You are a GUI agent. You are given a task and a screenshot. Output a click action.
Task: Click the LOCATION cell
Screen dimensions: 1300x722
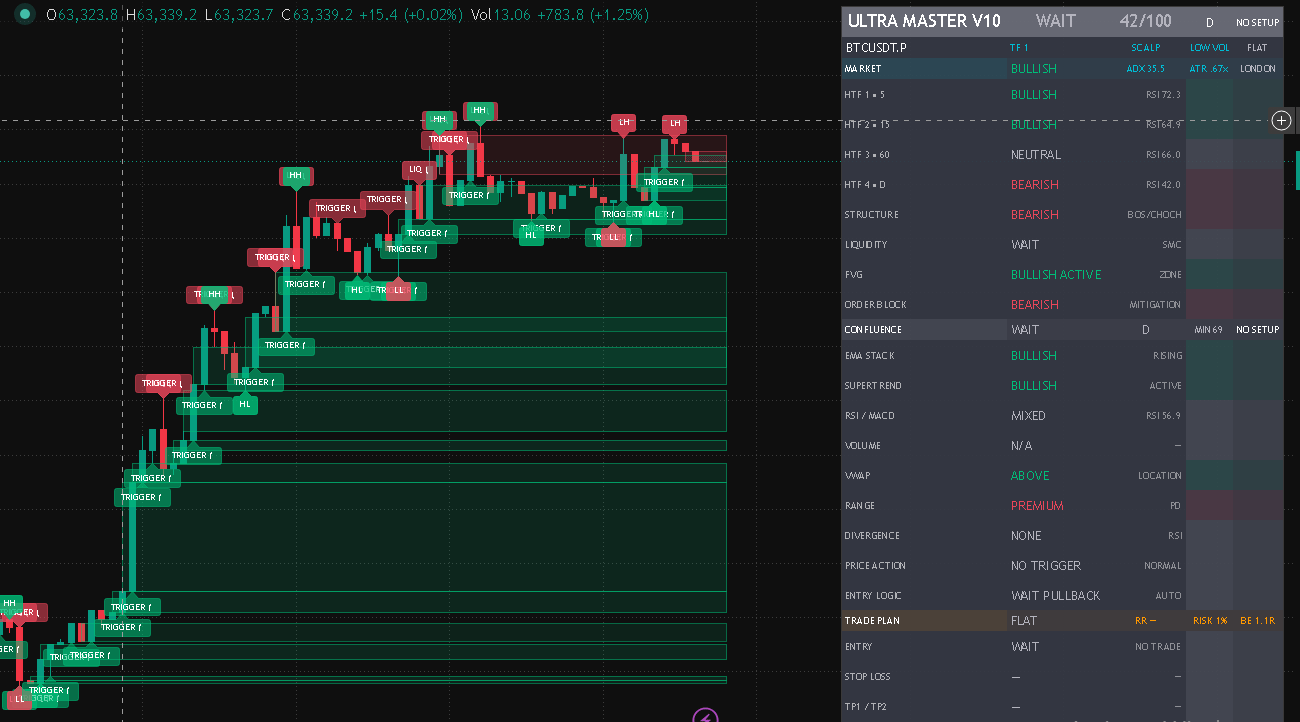[x=1160, y=476]
